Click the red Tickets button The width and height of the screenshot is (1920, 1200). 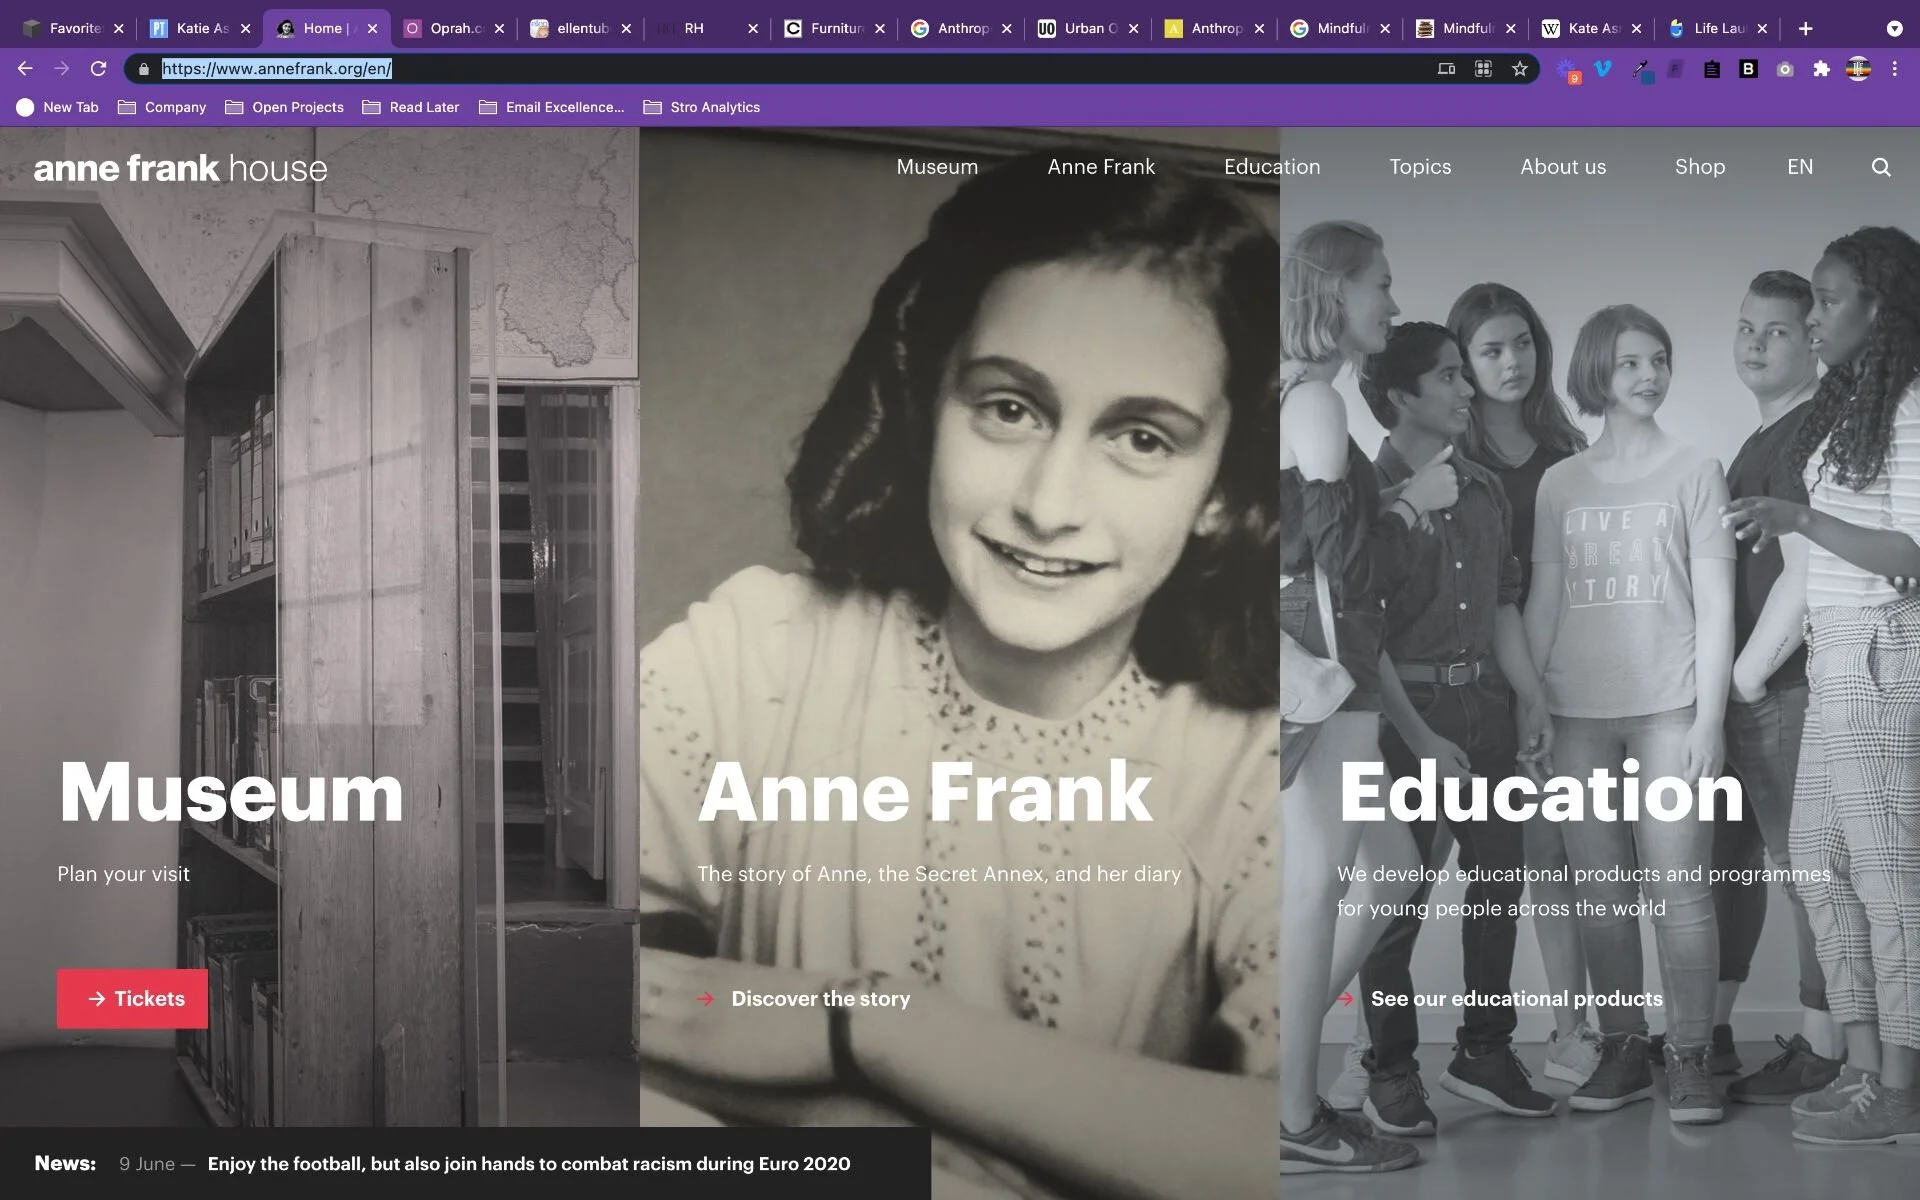[x=132, y=998]
